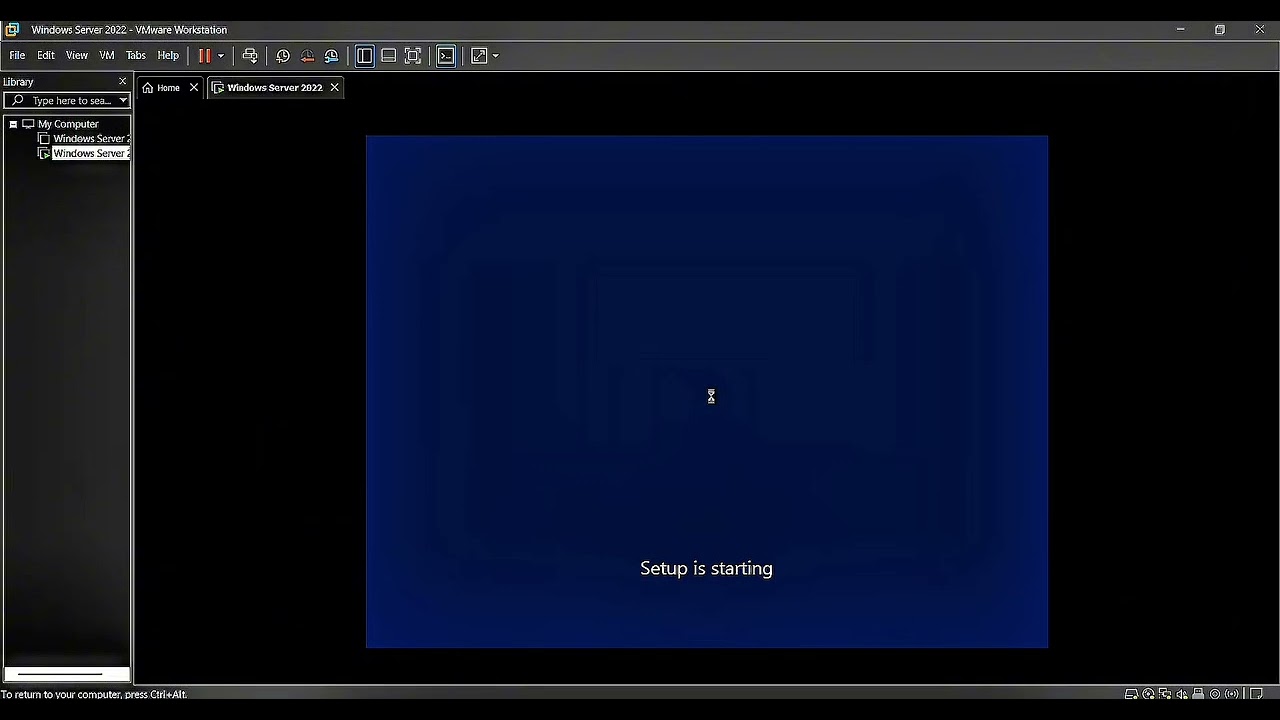
Task: Click the USB controller status icon
Action: (x=1198, y=694)
